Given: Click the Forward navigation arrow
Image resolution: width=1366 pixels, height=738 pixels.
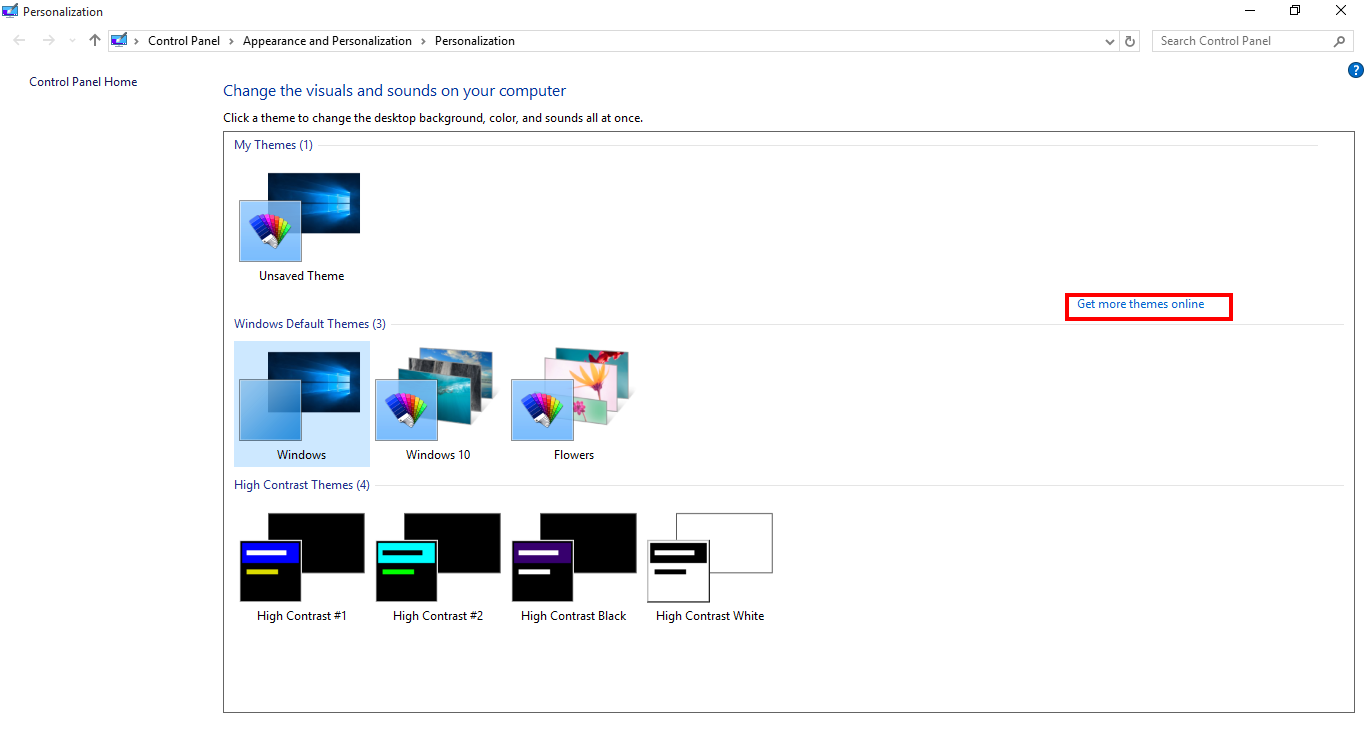Looking at the screenshot, I should coord(48,41).
